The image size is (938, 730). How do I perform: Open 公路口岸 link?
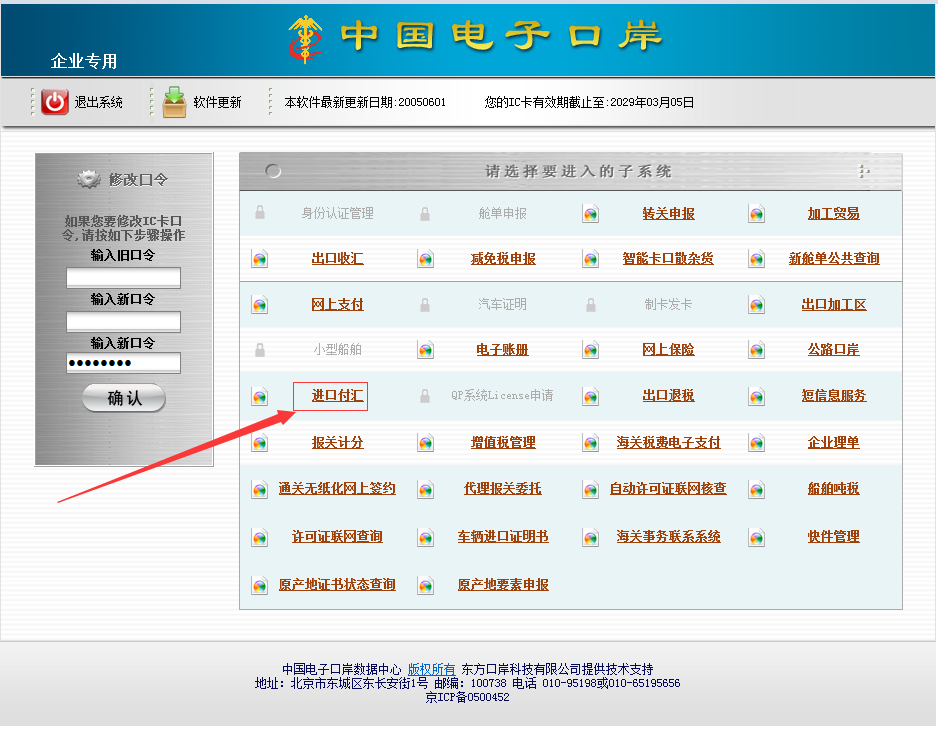click(833, 350)
